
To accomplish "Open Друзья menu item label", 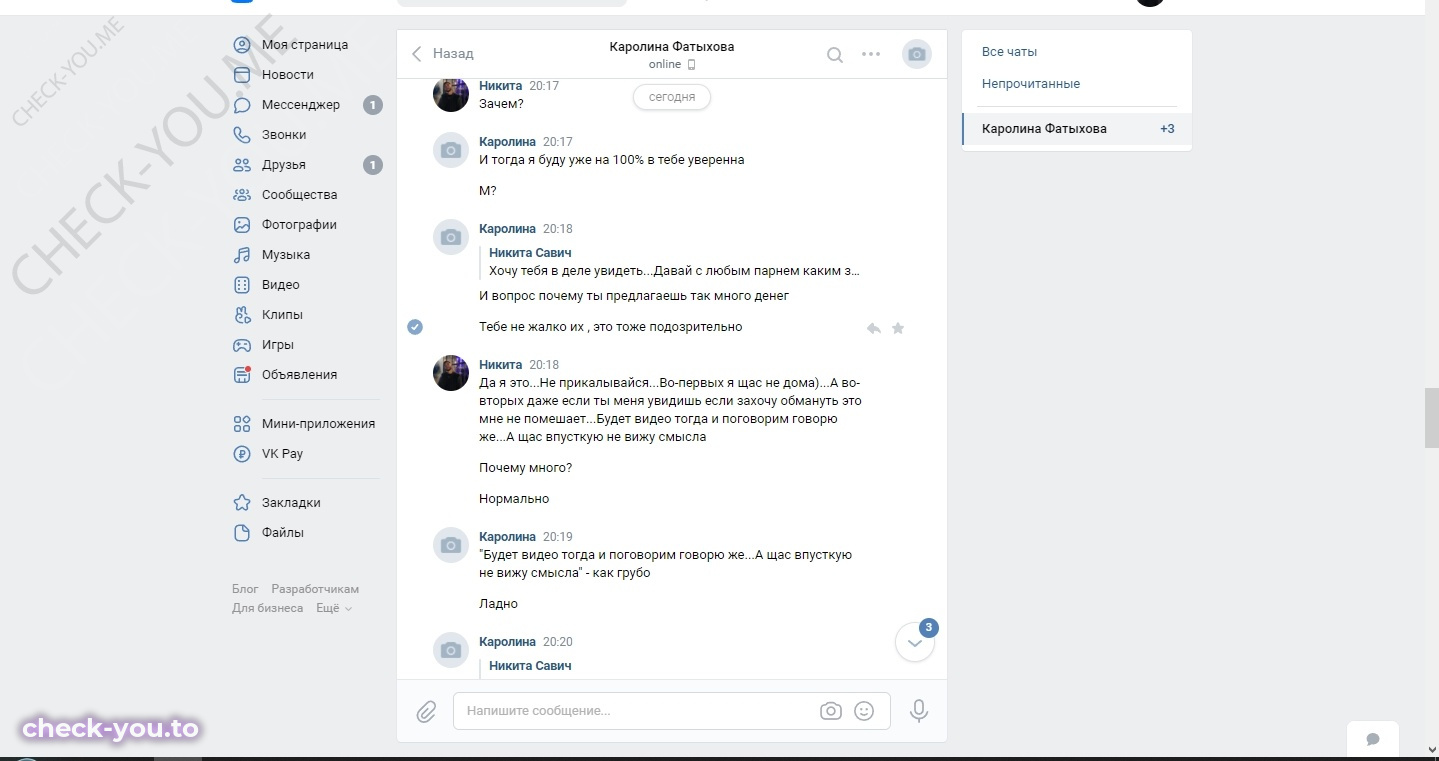I will click(x=284, y=165).
